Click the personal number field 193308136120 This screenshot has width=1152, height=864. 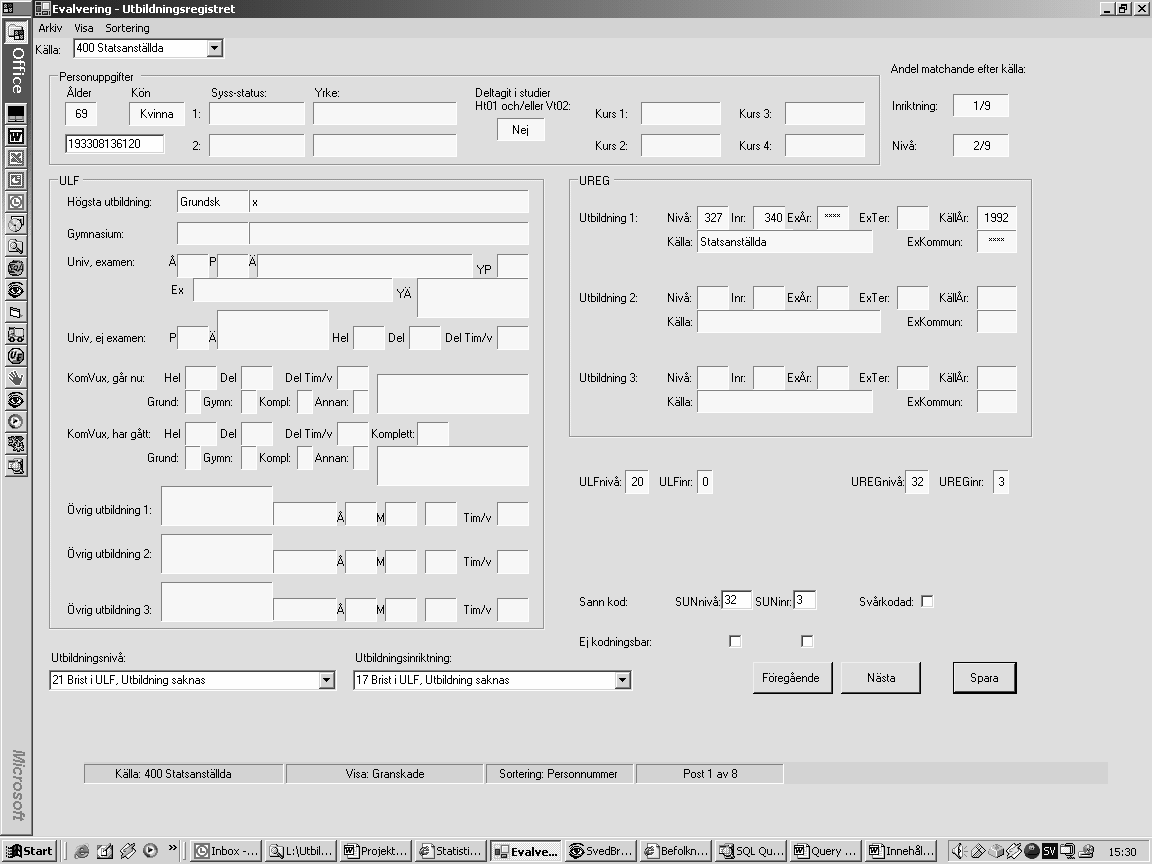click(x=115, y=144)
